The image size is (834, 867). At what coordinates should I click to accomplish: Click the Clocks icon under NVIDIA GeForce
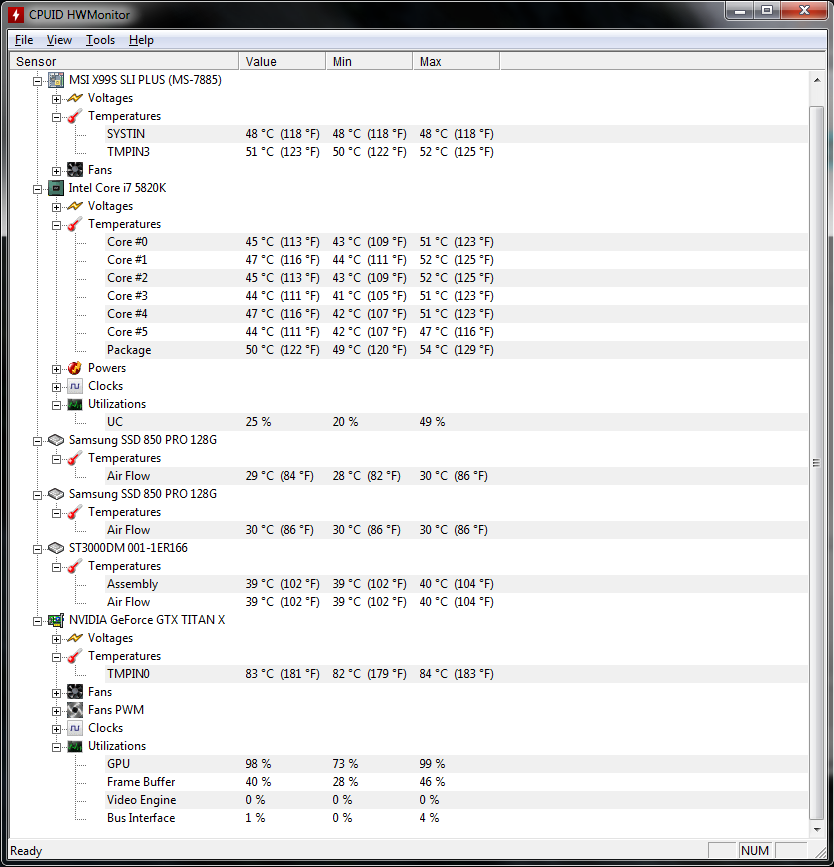[75, 728]
